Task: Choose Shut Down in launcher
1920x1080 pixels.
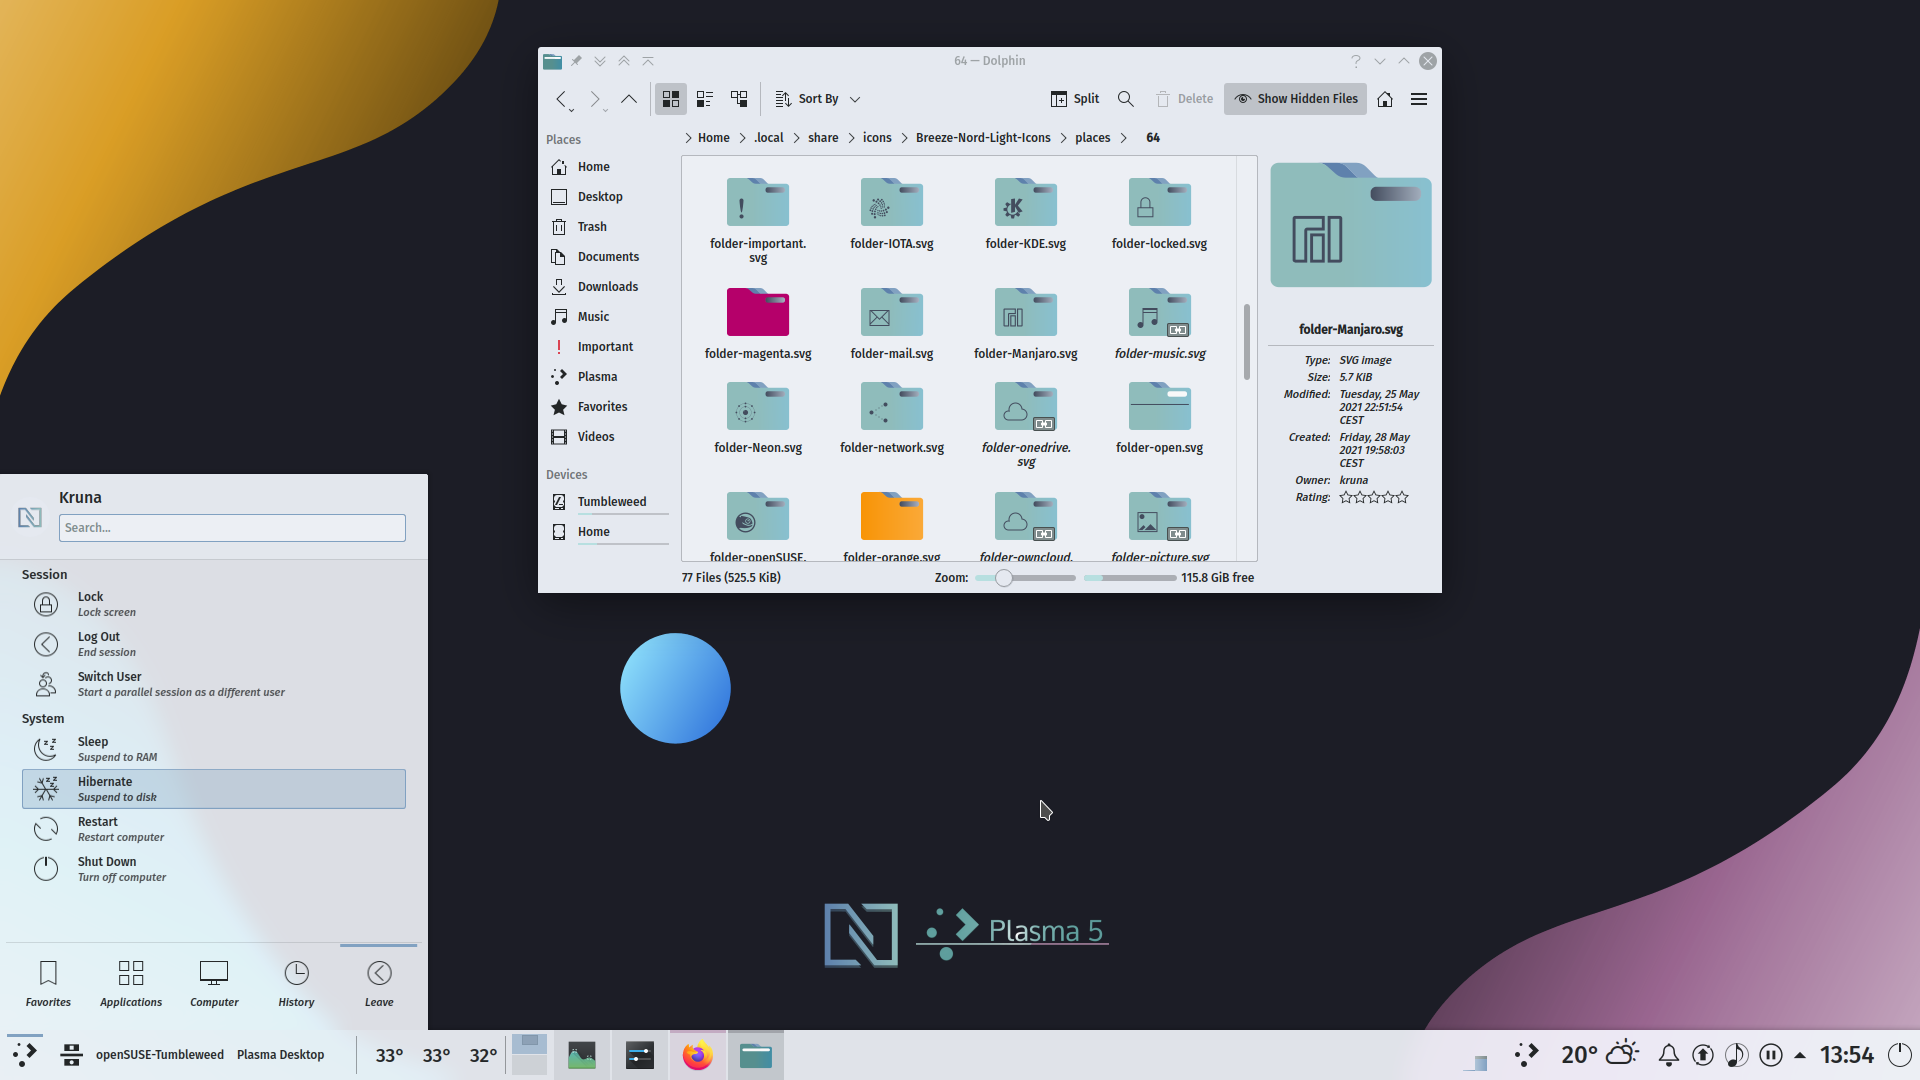Action: tap(214, 869)
